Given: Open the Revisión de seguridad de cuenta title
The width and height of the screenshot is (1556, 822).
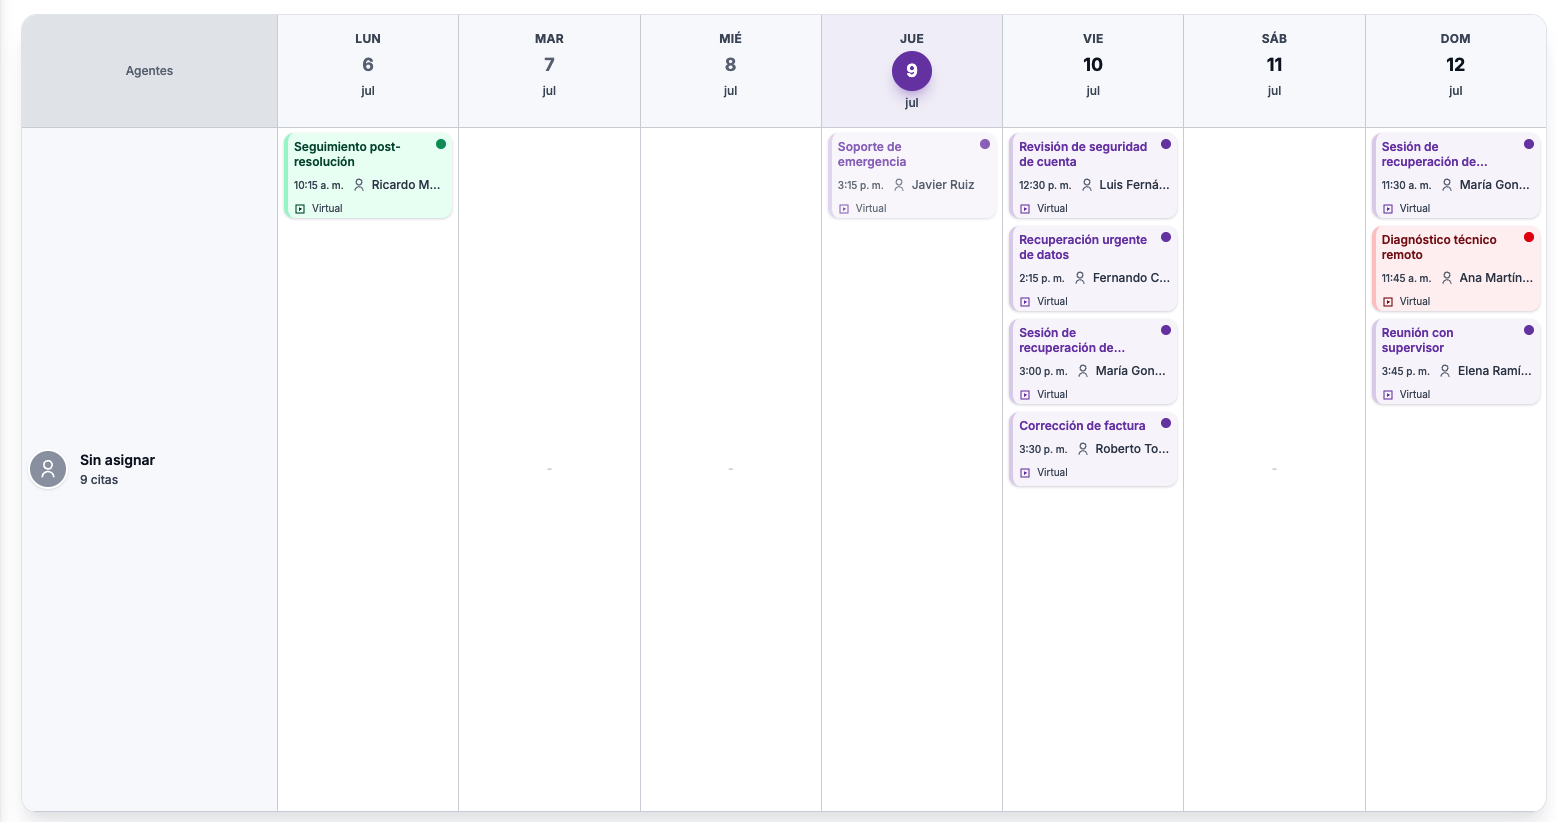Looking at the screenshot, I should tap(1083, 154).
